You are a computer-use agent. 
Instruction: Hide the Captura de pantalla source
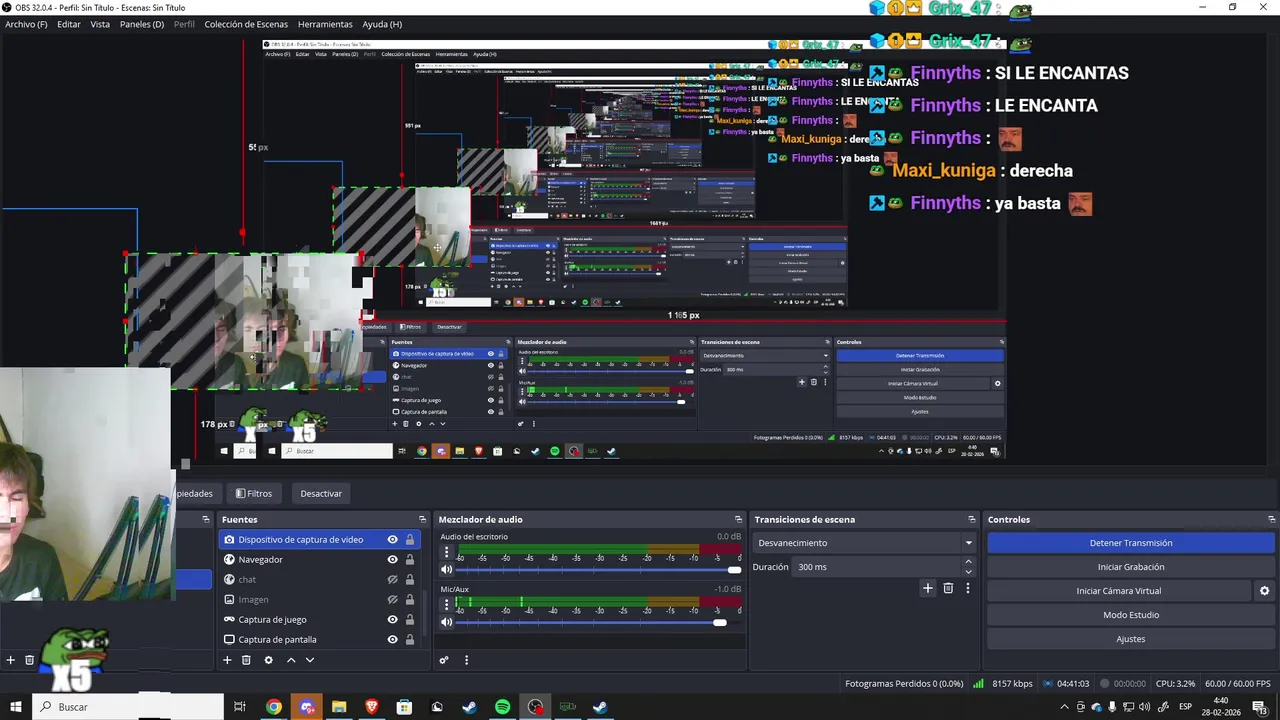tap(392, 640)
